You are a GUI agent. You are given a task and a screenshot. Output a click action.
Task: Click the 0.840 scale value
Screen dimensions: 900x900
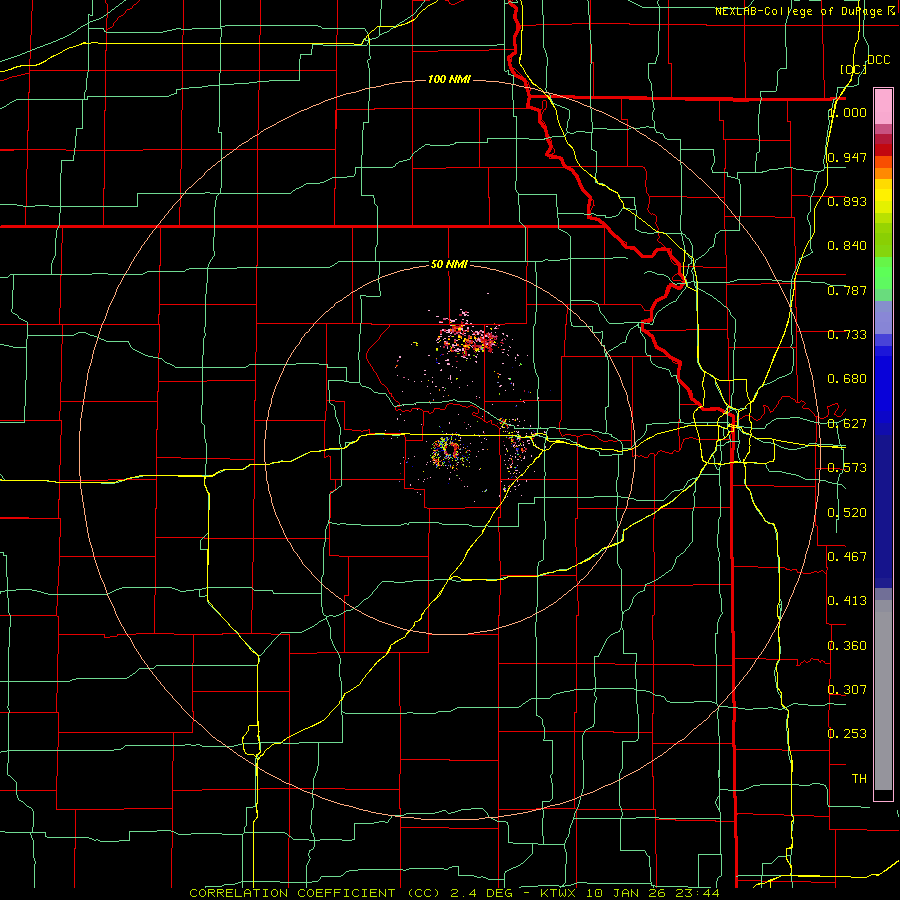(847, 246)
